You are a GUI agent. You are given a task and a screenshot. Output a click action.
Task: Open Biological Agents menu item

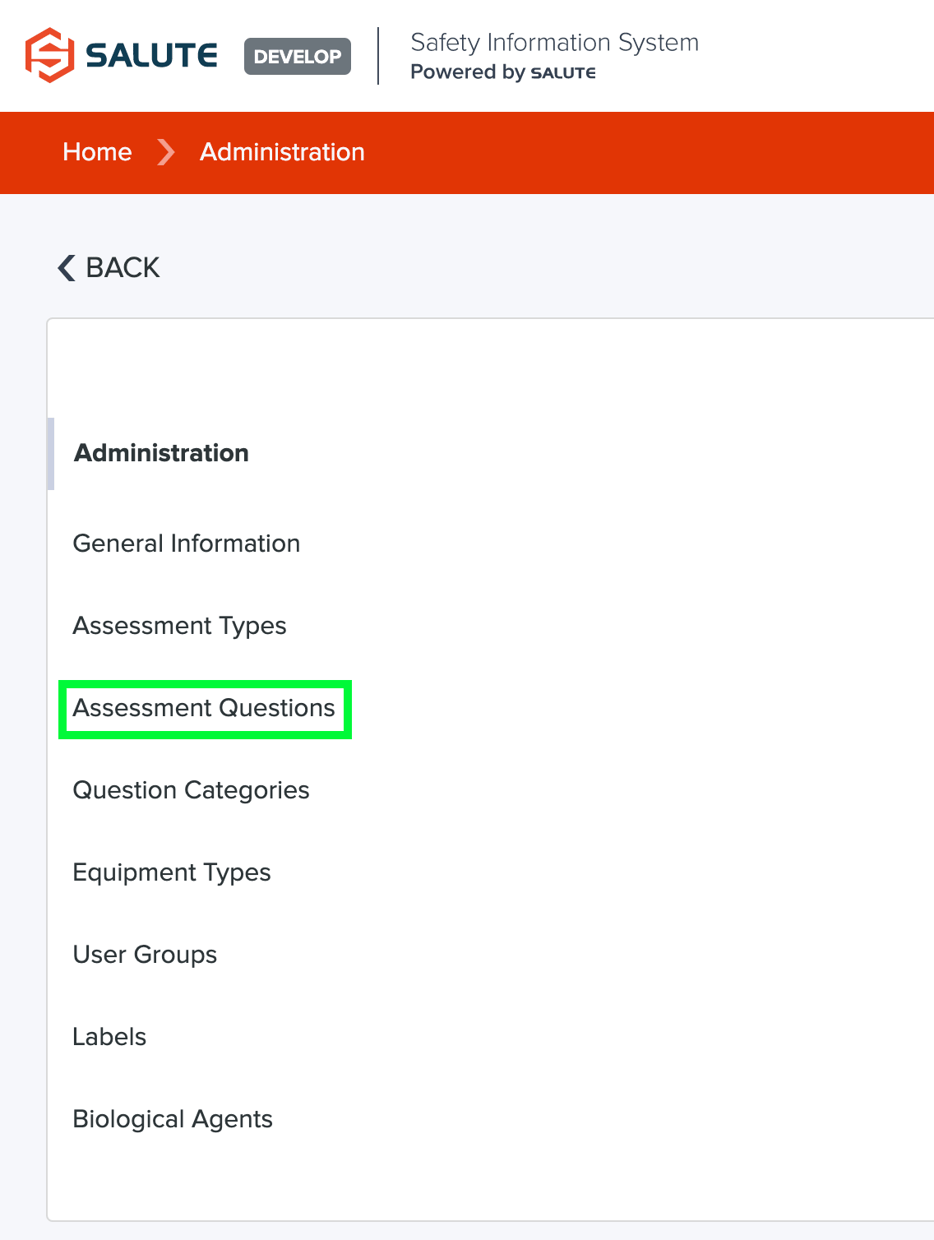tap(173, 1119)
